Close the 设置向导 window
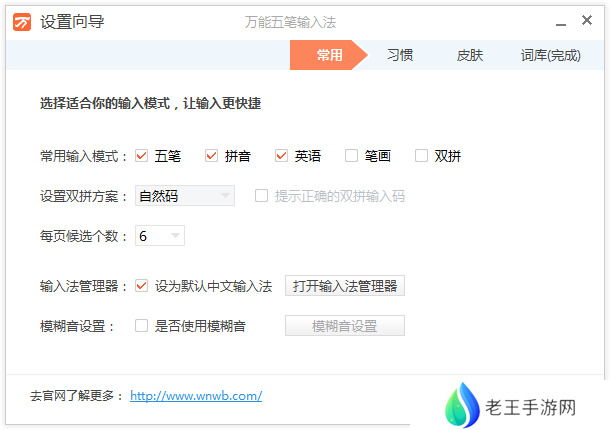The height and width of the screenshot is (430, 610). coord(587,20)
